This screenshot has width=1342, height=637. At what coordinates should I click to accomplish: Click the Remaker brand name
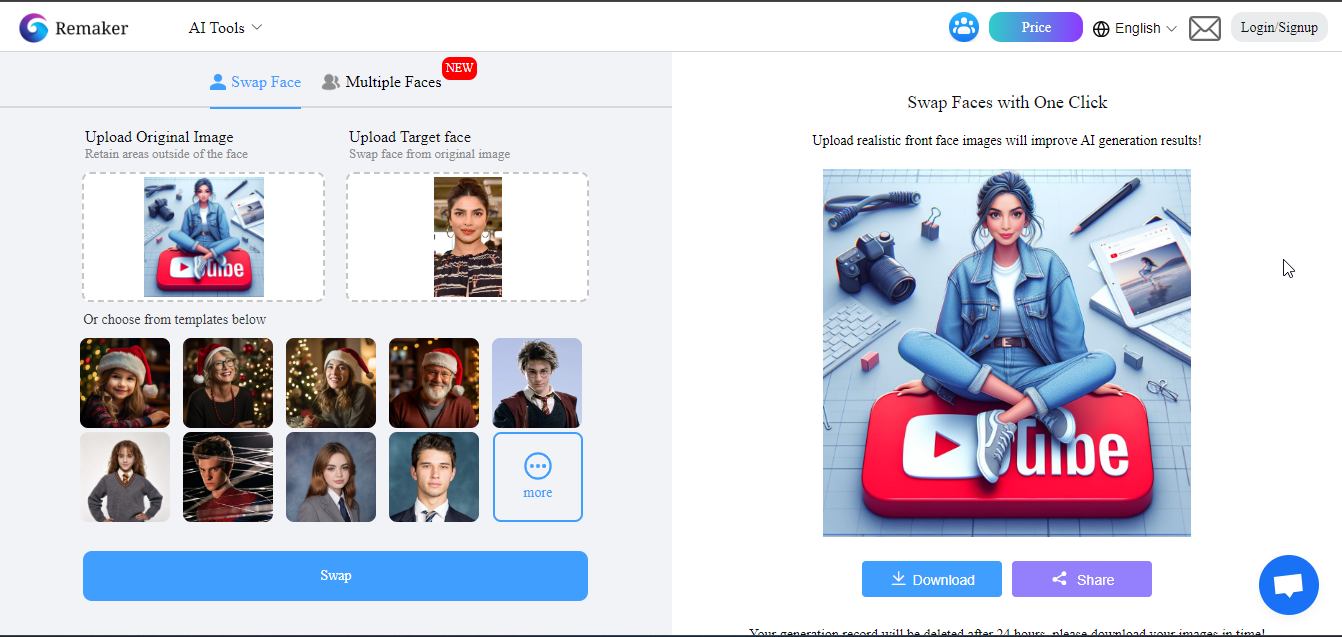point(92,28)
